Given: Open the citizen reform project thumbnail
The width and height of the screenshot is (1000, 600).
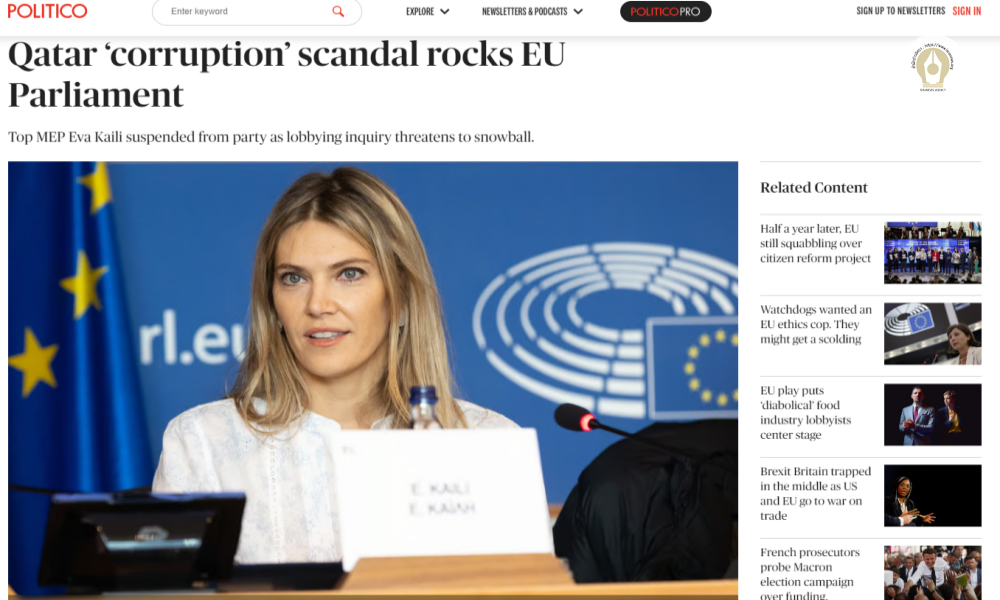Looking at the screenshot, I should 932,252.
